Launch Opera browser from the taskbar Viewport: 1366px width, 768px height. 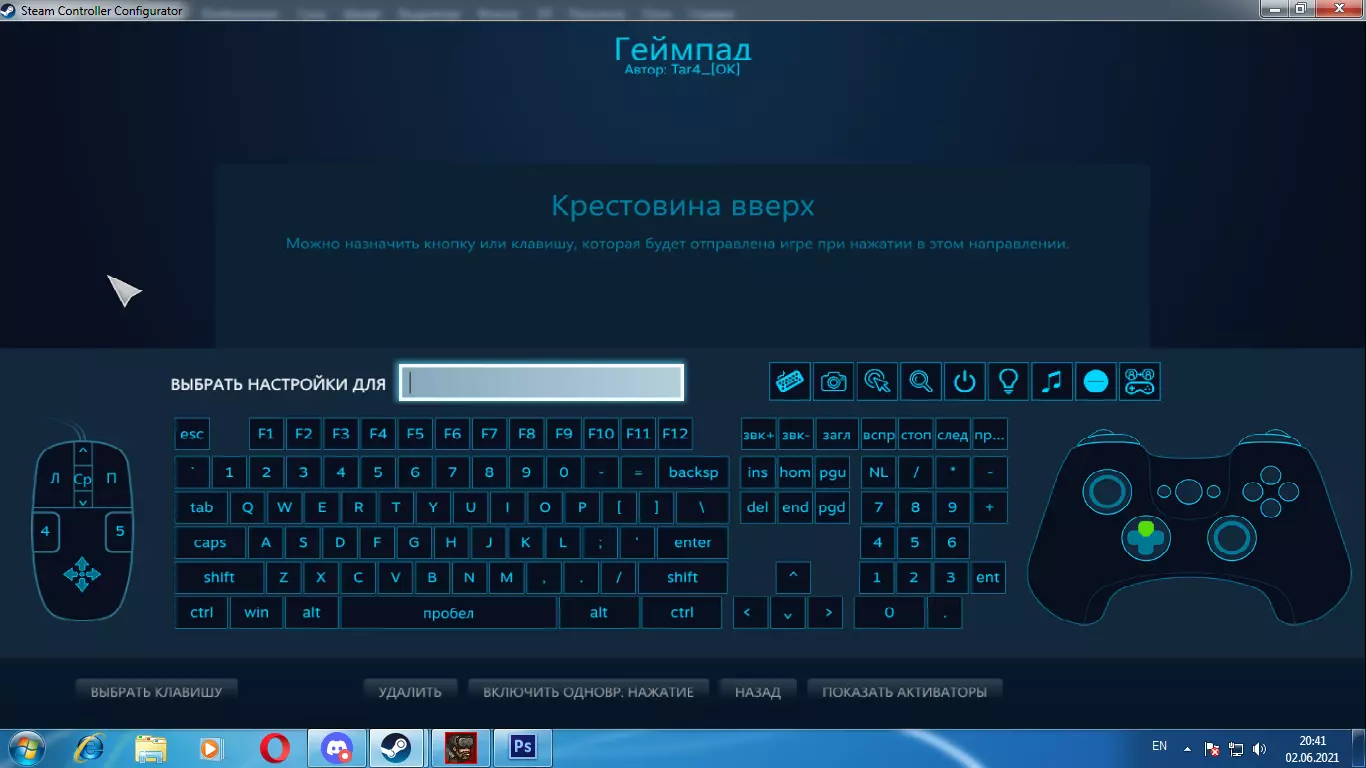click(x=275, y=748)
